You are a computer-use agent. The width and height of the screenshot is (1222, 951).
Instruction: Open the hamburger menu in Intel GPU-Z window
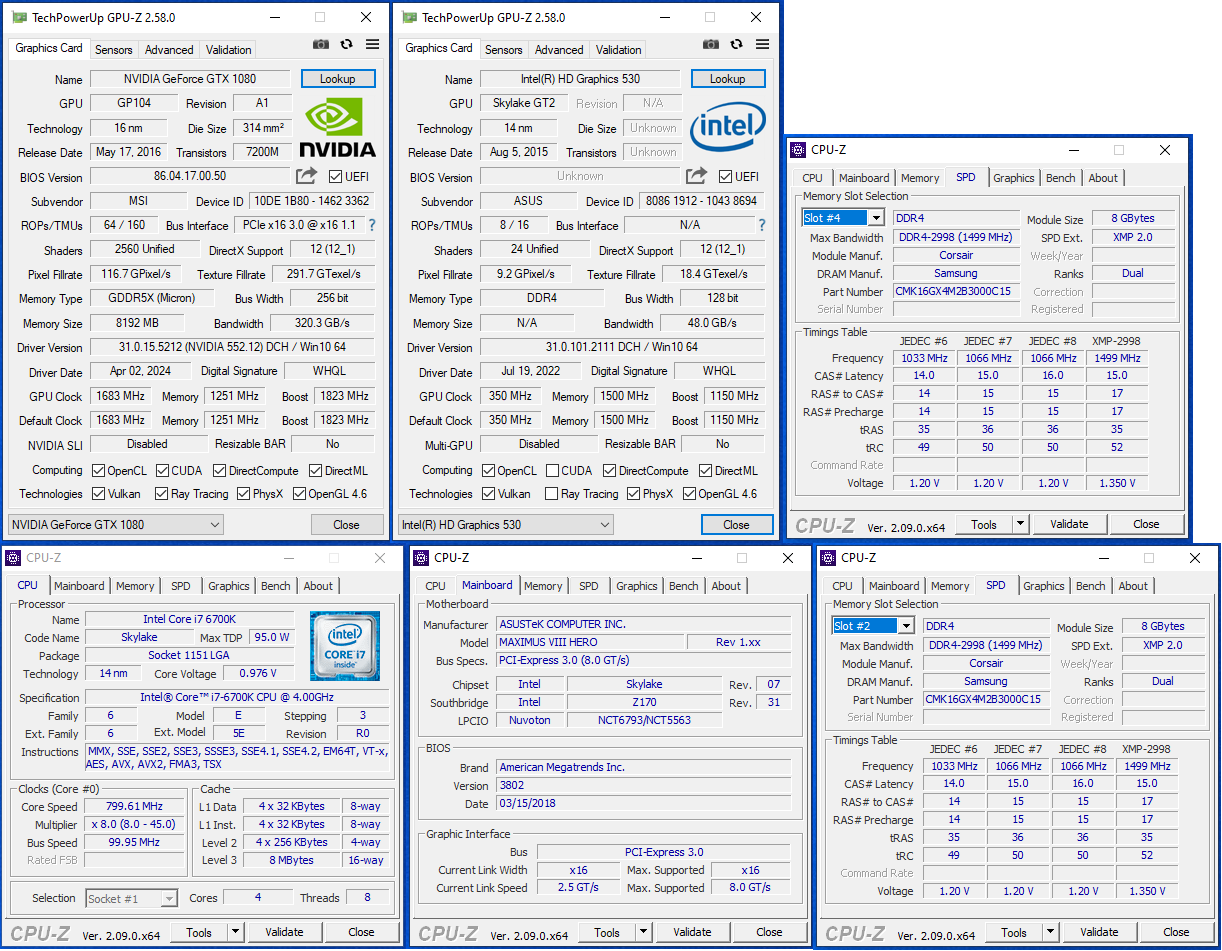(762, 44)
